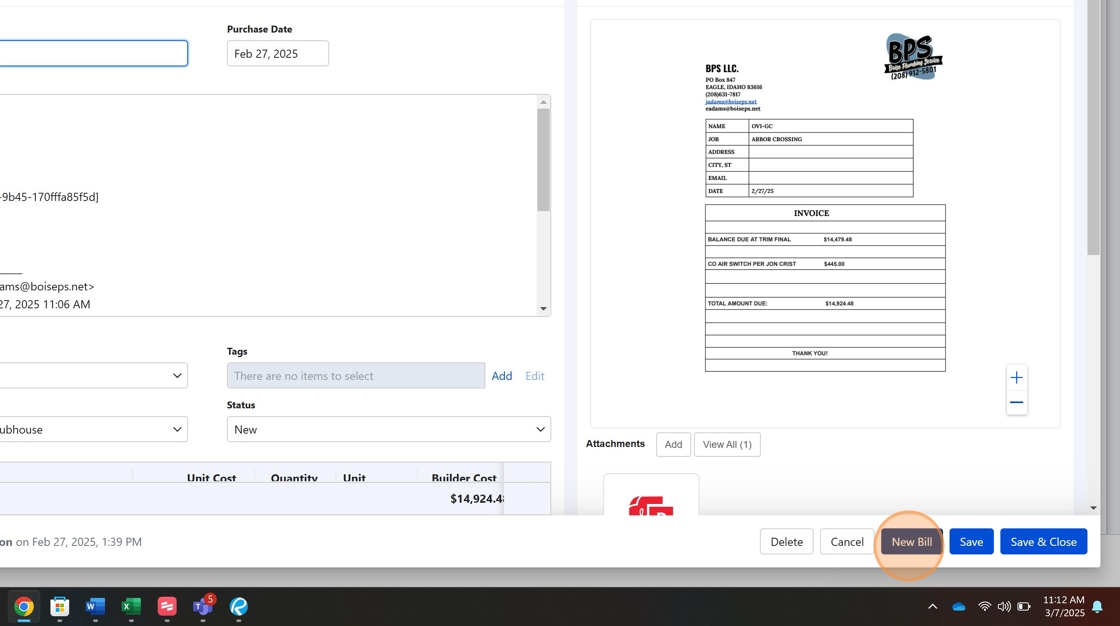Screen dimensions: 1120x626
Task: Zoom in on invoice preview with plus
Action: [1016, 377]
